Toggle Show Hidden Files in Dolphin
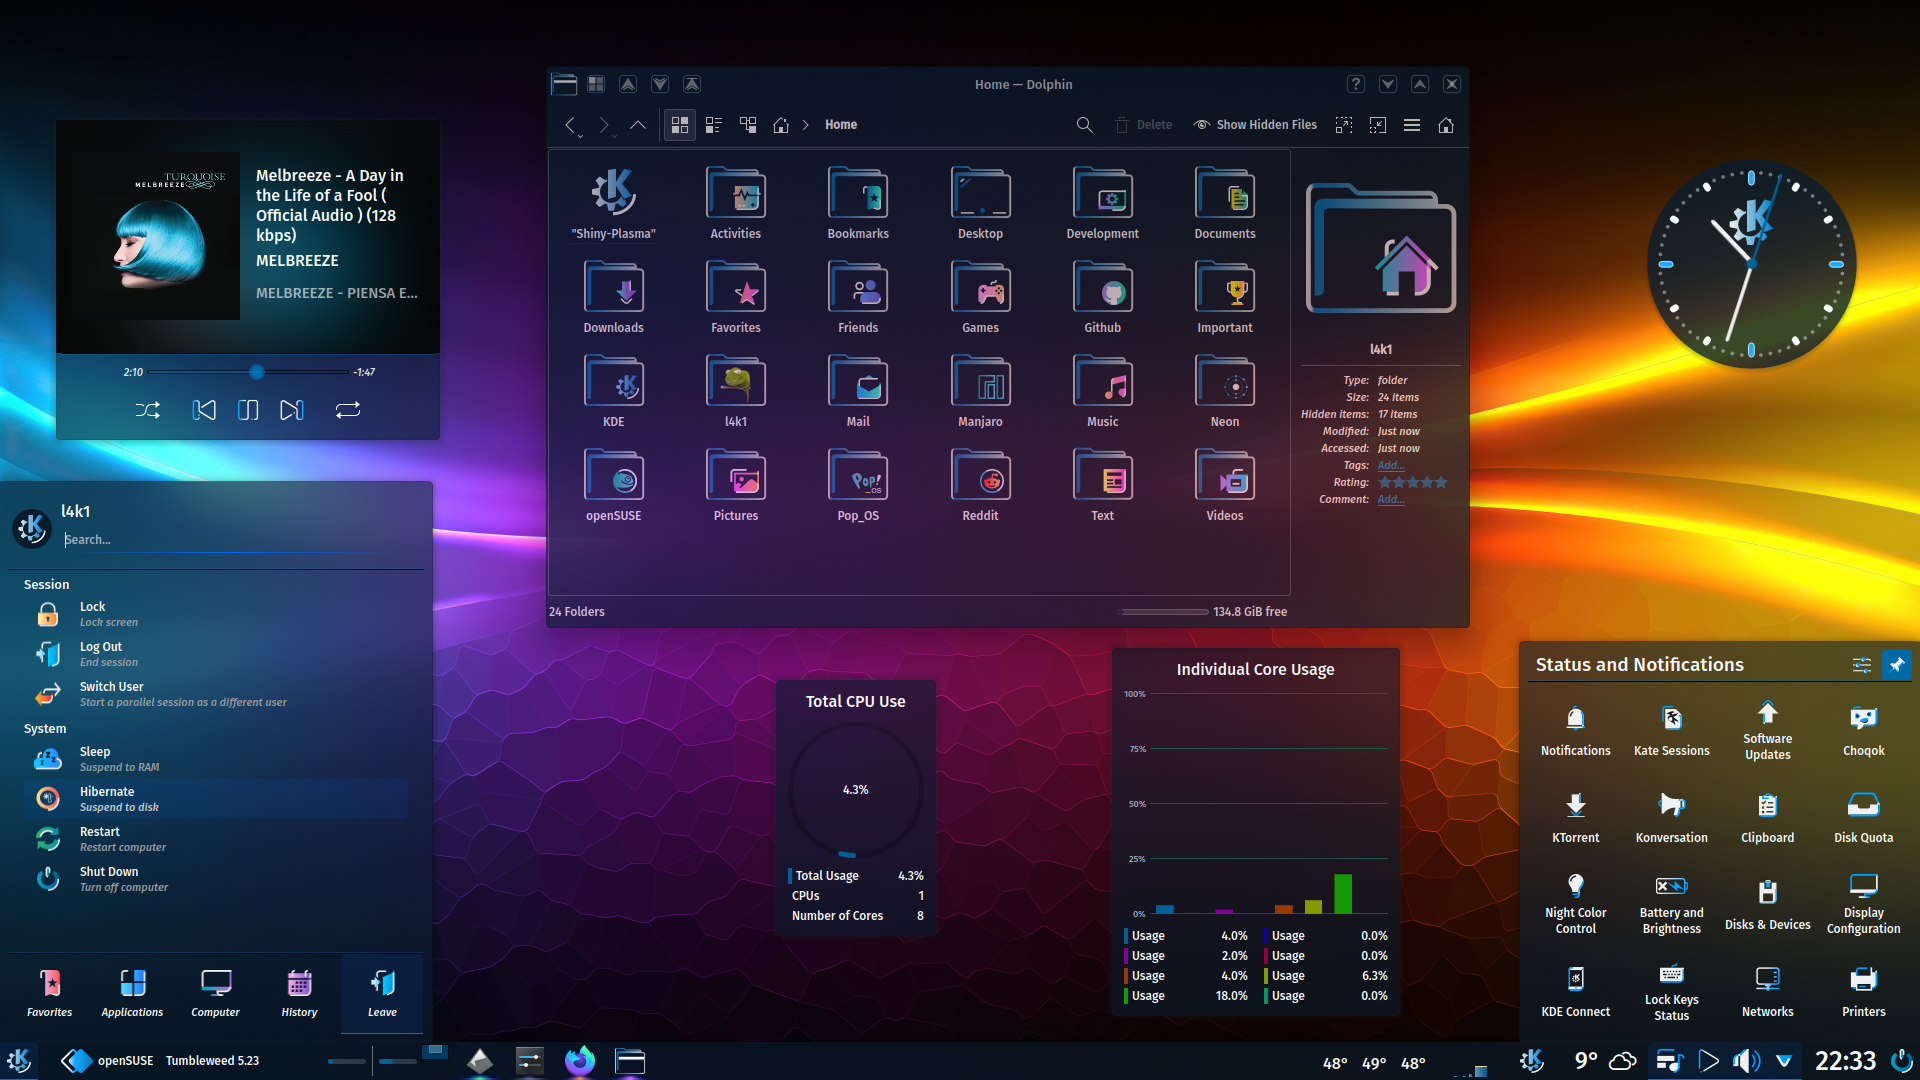 [x=1255, y=125]
